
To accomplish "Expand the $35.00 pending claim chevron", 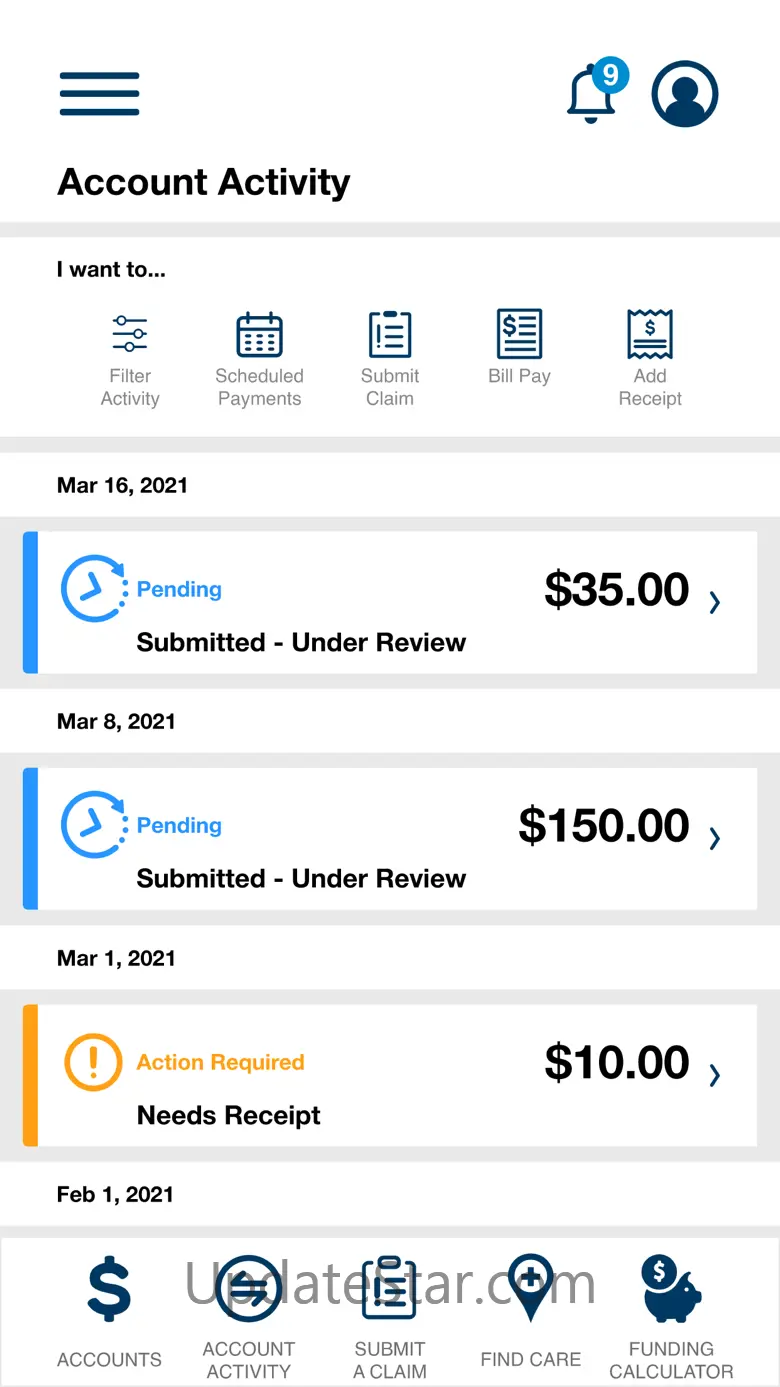I will pos(714,602).
